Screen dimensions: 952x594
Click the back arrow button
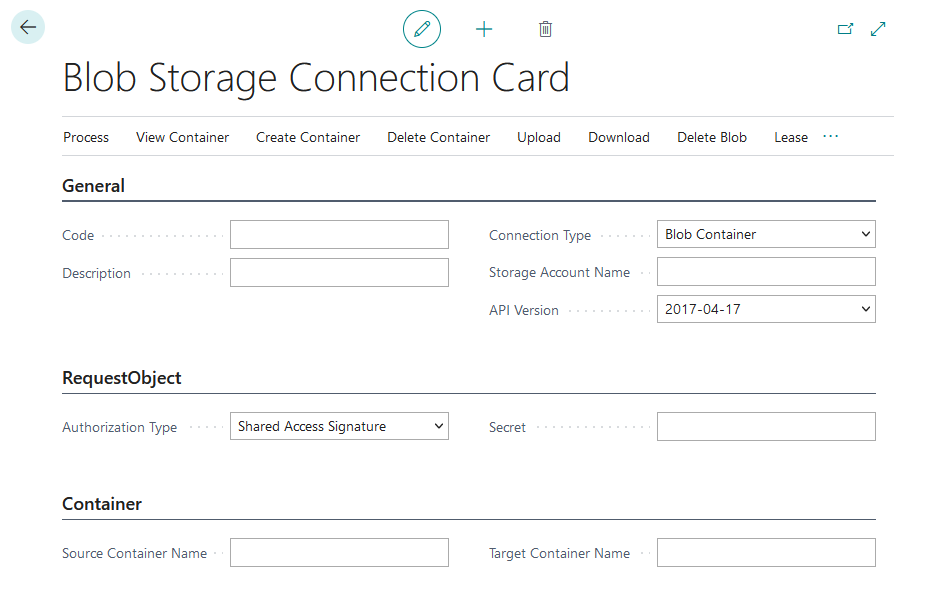[x=28, y=28]
